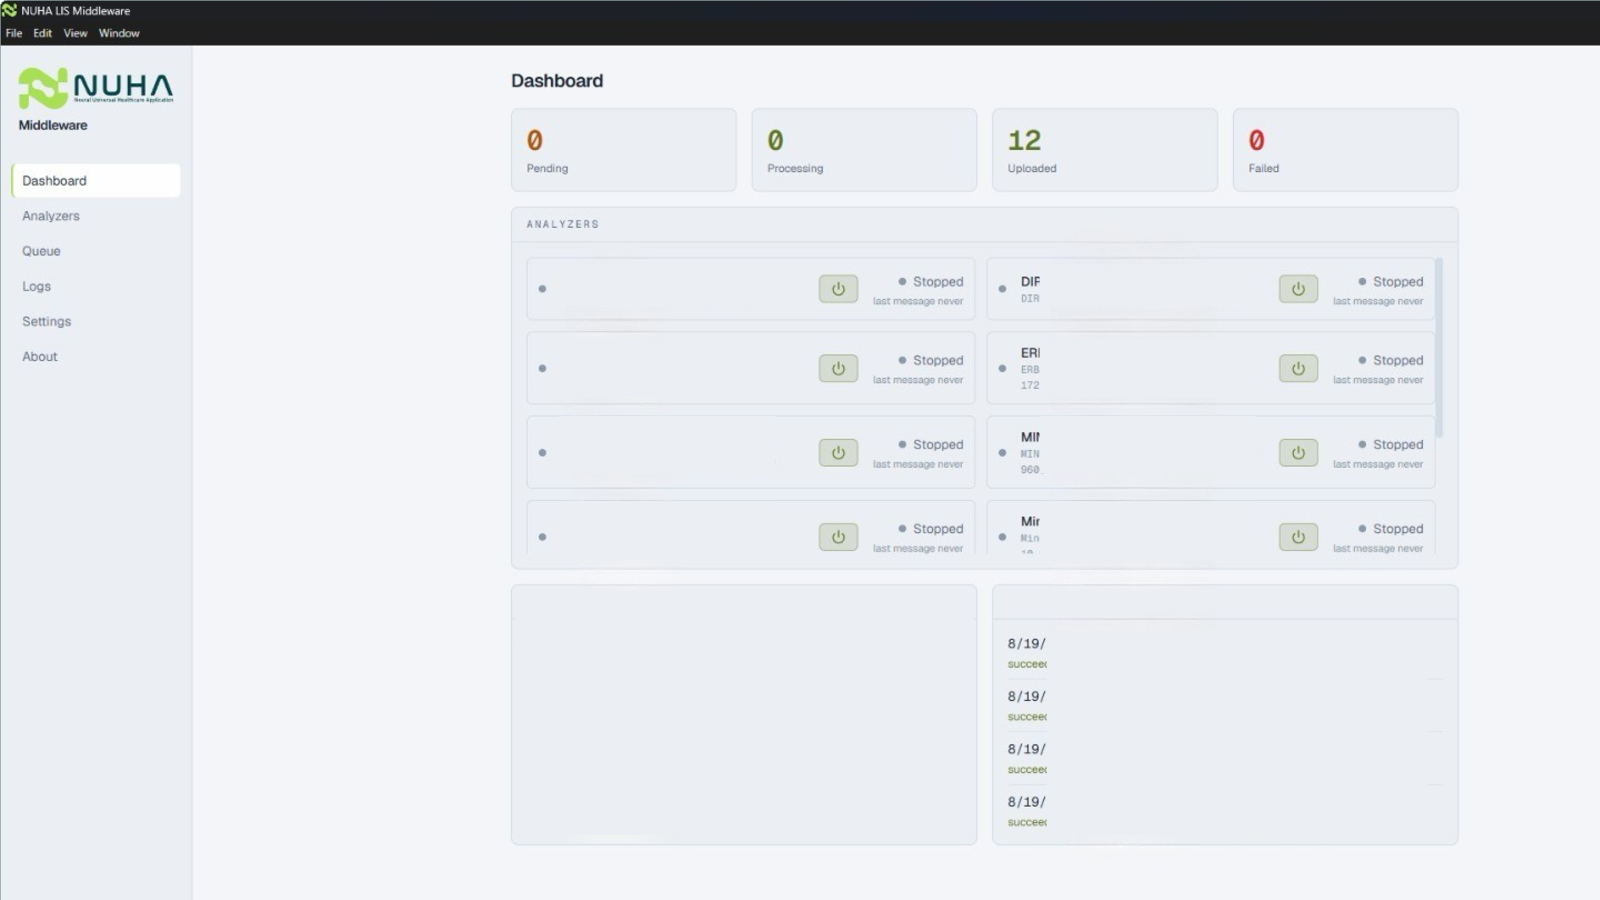The image size is (1600, 900).
Task: Select the Uploaded count card
Action: click(x=1105, y=150)
